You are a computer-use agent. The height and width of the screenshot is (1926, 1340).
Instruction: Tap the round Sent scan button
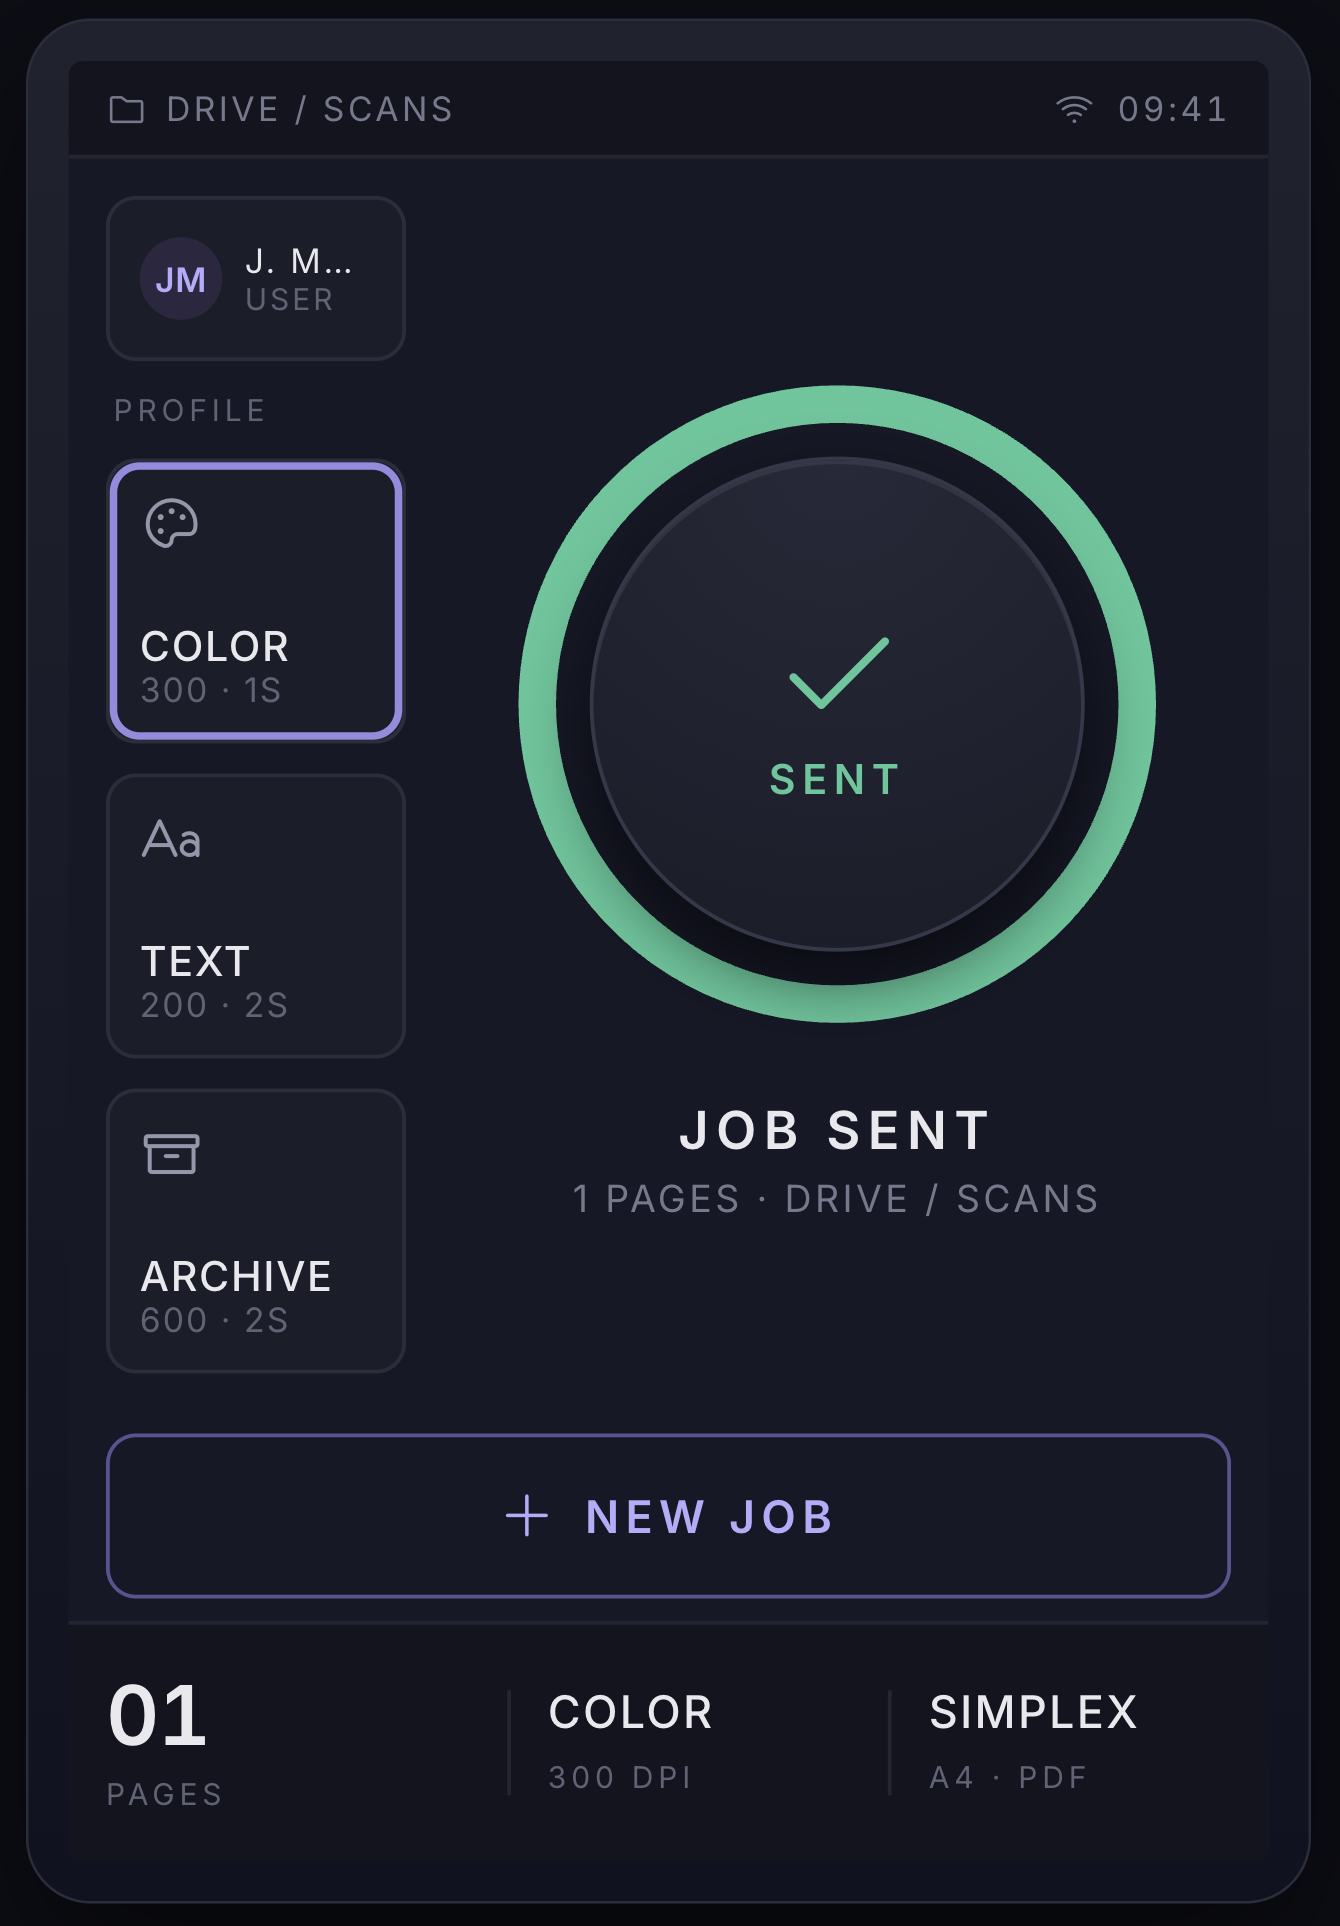point(838,704)
